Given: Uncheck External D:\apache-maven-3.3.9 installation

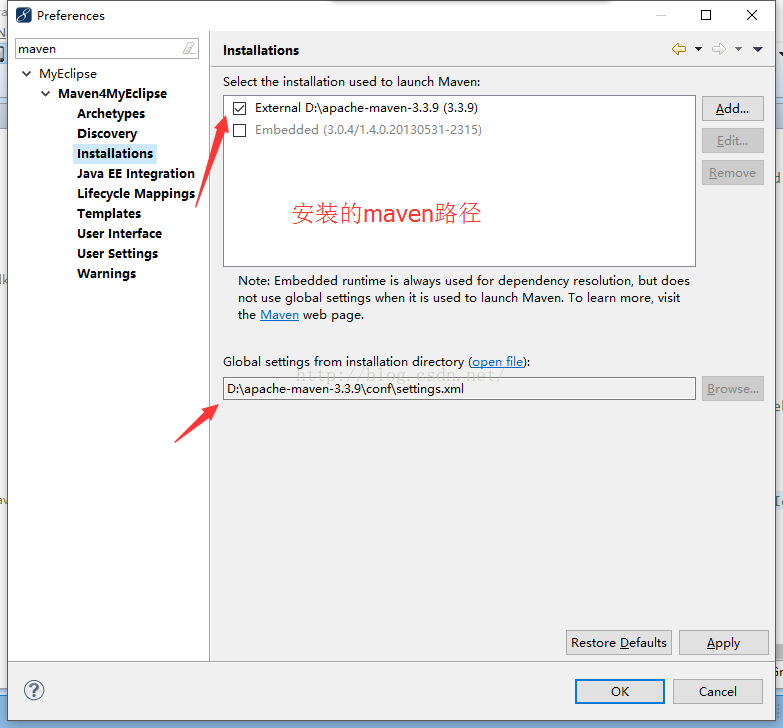Looking at the screenshot, I should click(x=240, y=108).
